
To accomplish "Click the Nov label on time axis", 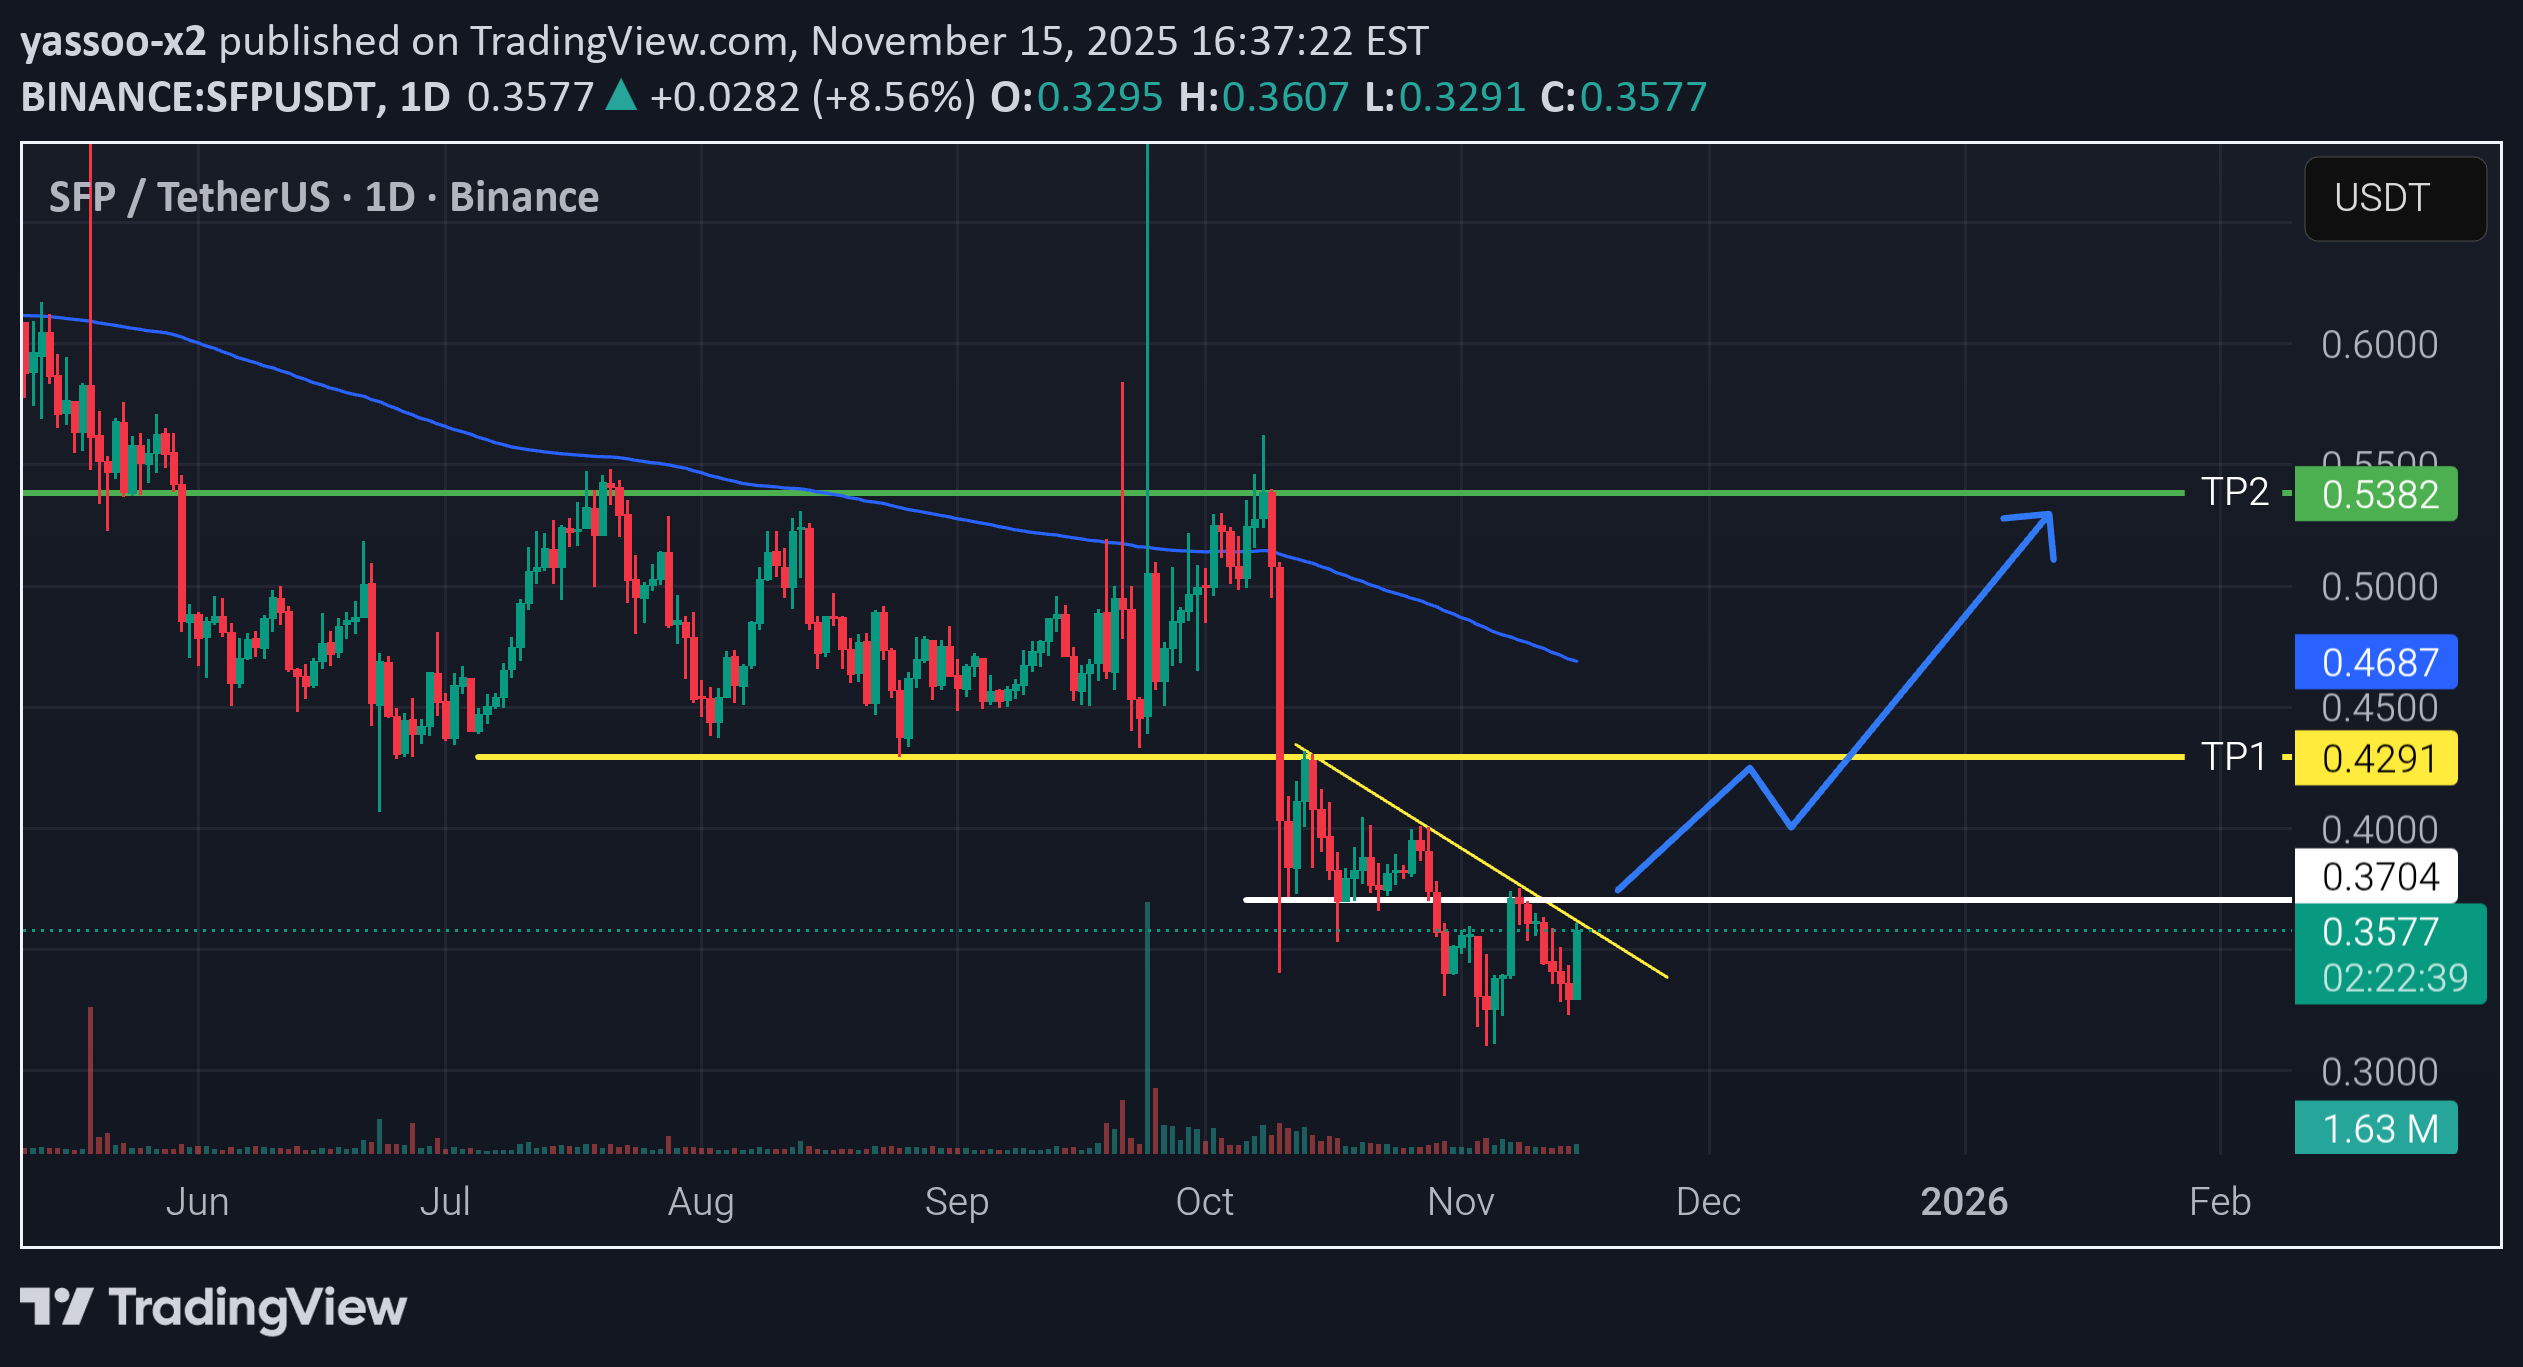I will click(x=1460, y=1201).
